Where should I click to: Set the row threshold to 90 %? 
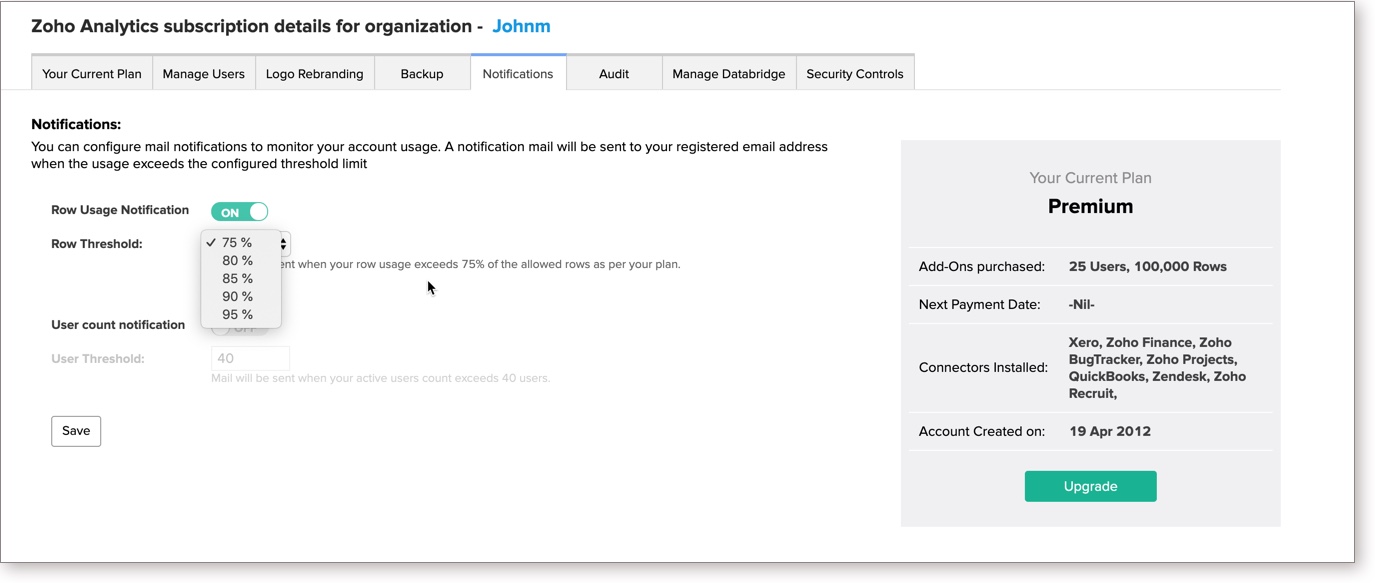pos(237,297)
